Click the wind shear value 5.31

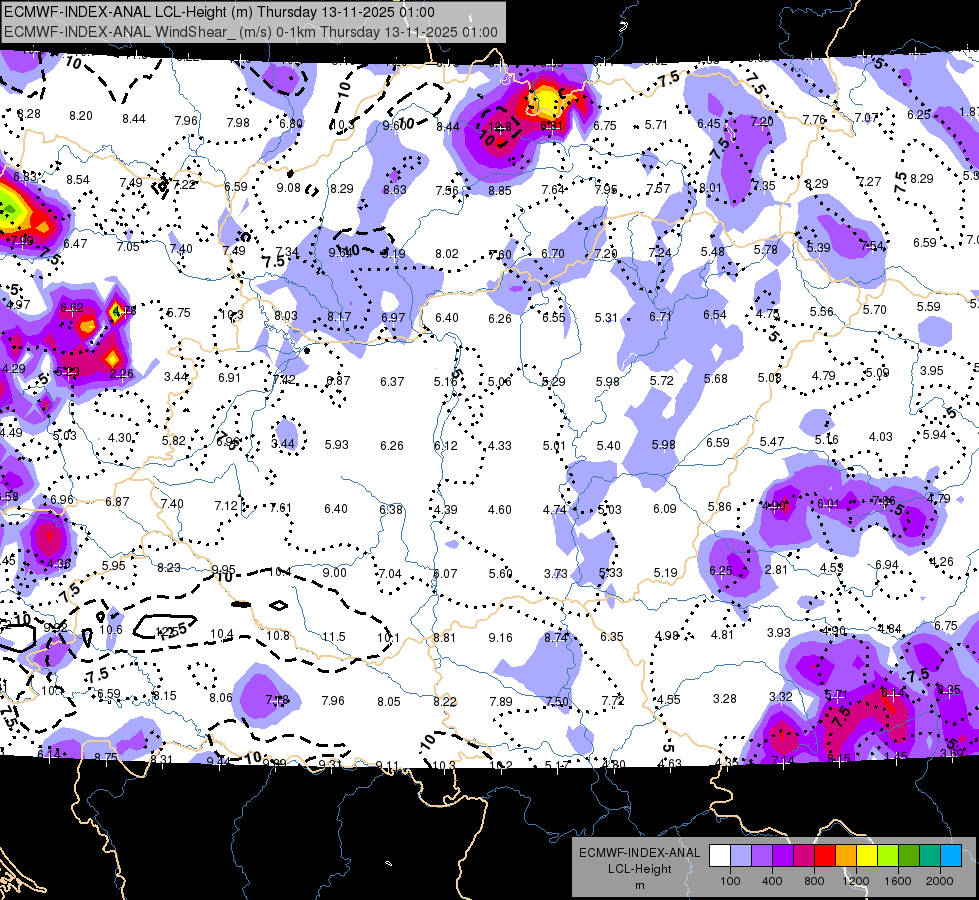[606, 318]
